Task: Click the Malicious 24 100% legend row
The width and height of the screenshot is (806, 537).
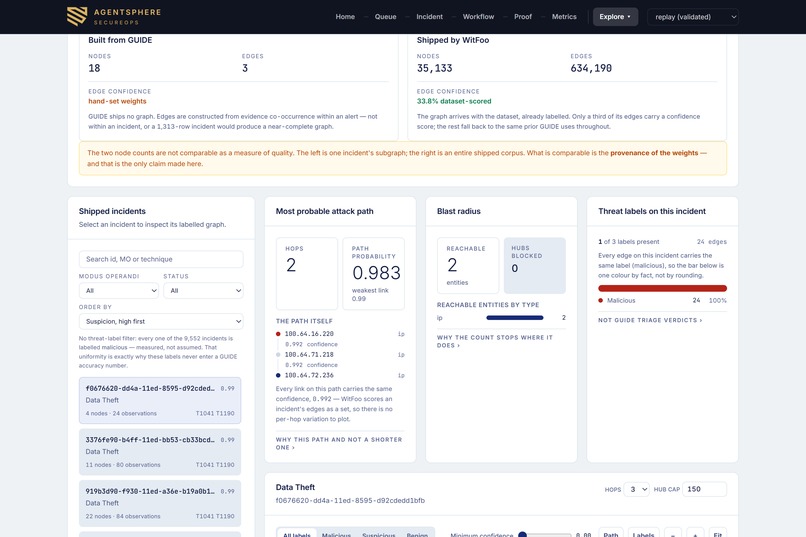Action: [662, 301]
